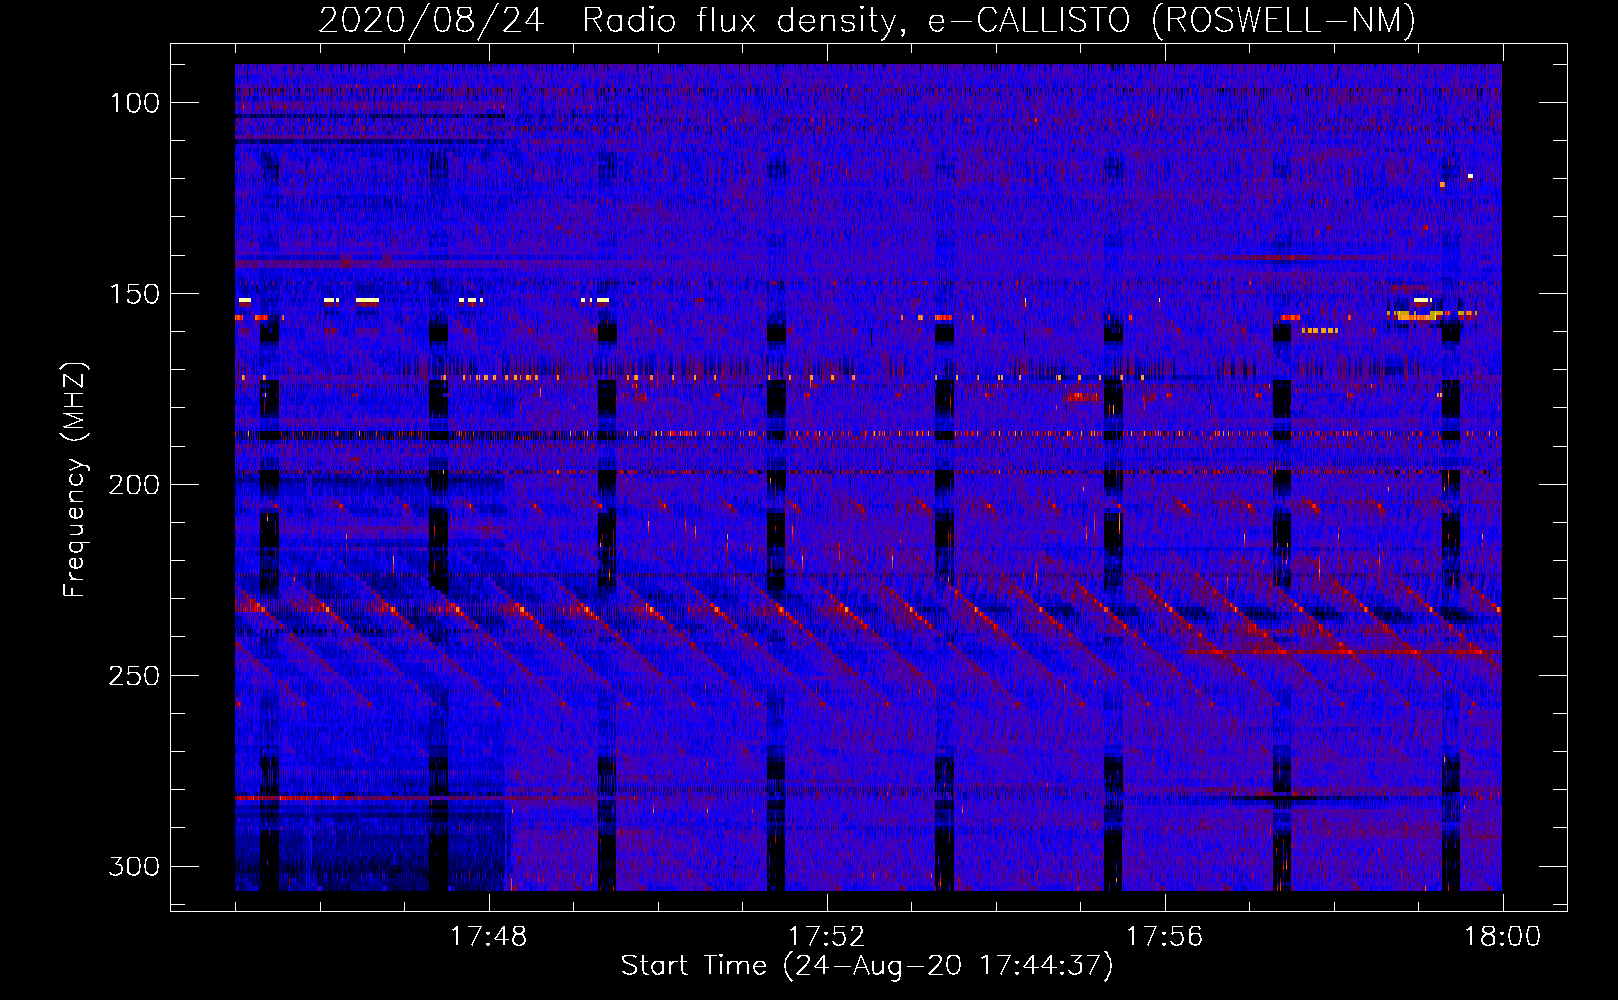
Task: Click the plot title text
Action: point(867,20)
